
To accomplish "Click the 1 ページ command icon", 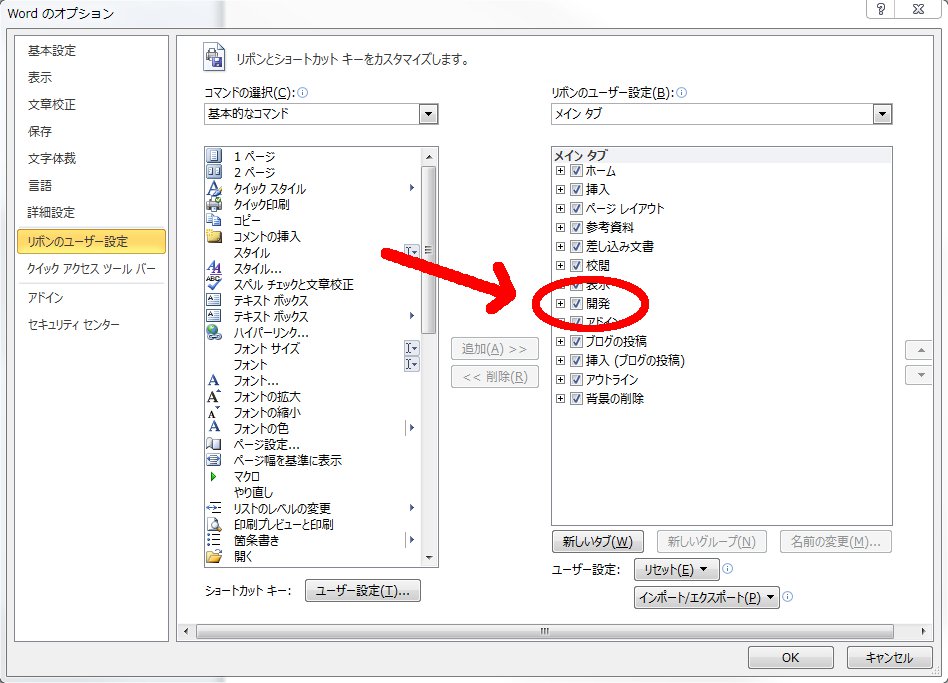I will click(213, 156).
